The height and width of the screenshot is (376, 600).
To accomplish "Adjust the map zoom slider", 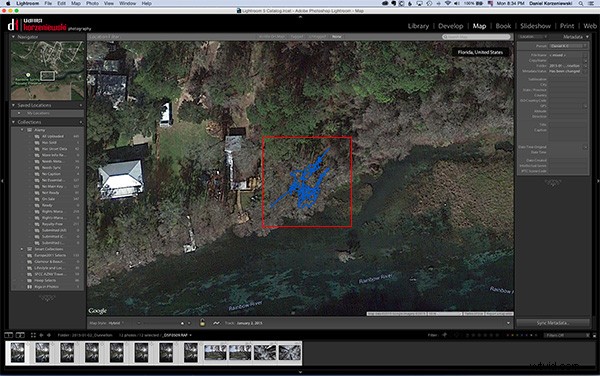I will point(161,323).
